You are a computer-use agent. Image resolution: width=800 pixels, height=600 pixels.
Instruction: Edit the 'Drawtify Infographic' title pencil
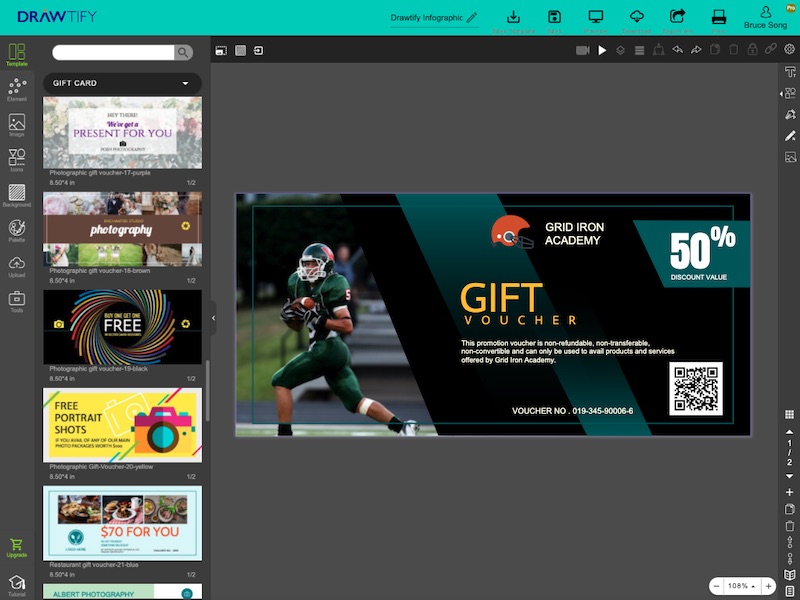coord(472,17)
